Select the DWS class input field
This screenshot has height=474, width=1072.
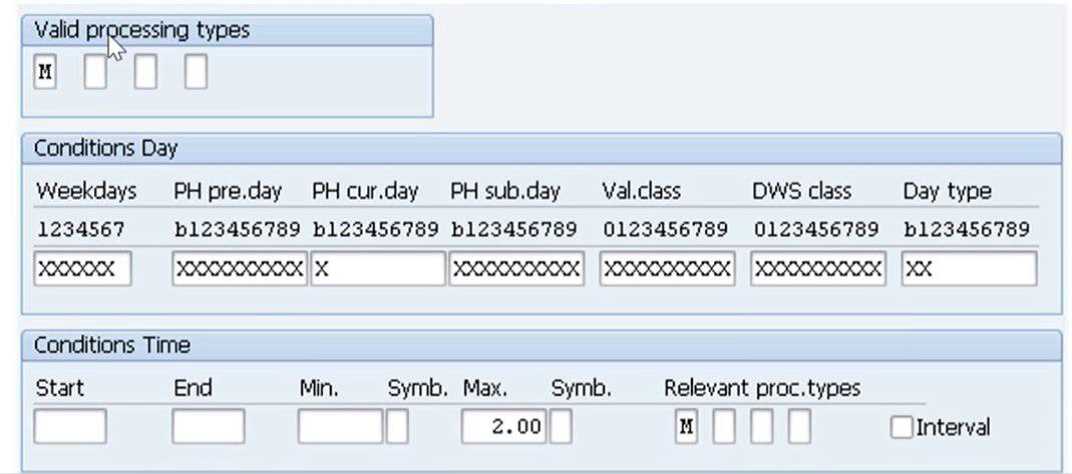point(818,269)
